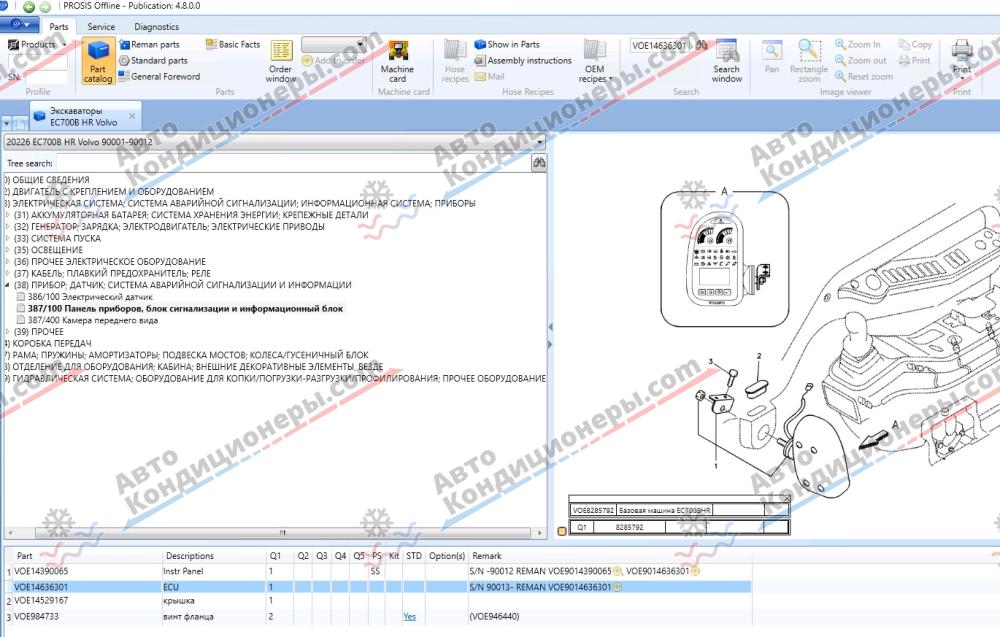Expand group (35) ОСВЕЩЕНИЕ
1000x637 pixels.
pyautogui.click(x=8, y=250)
